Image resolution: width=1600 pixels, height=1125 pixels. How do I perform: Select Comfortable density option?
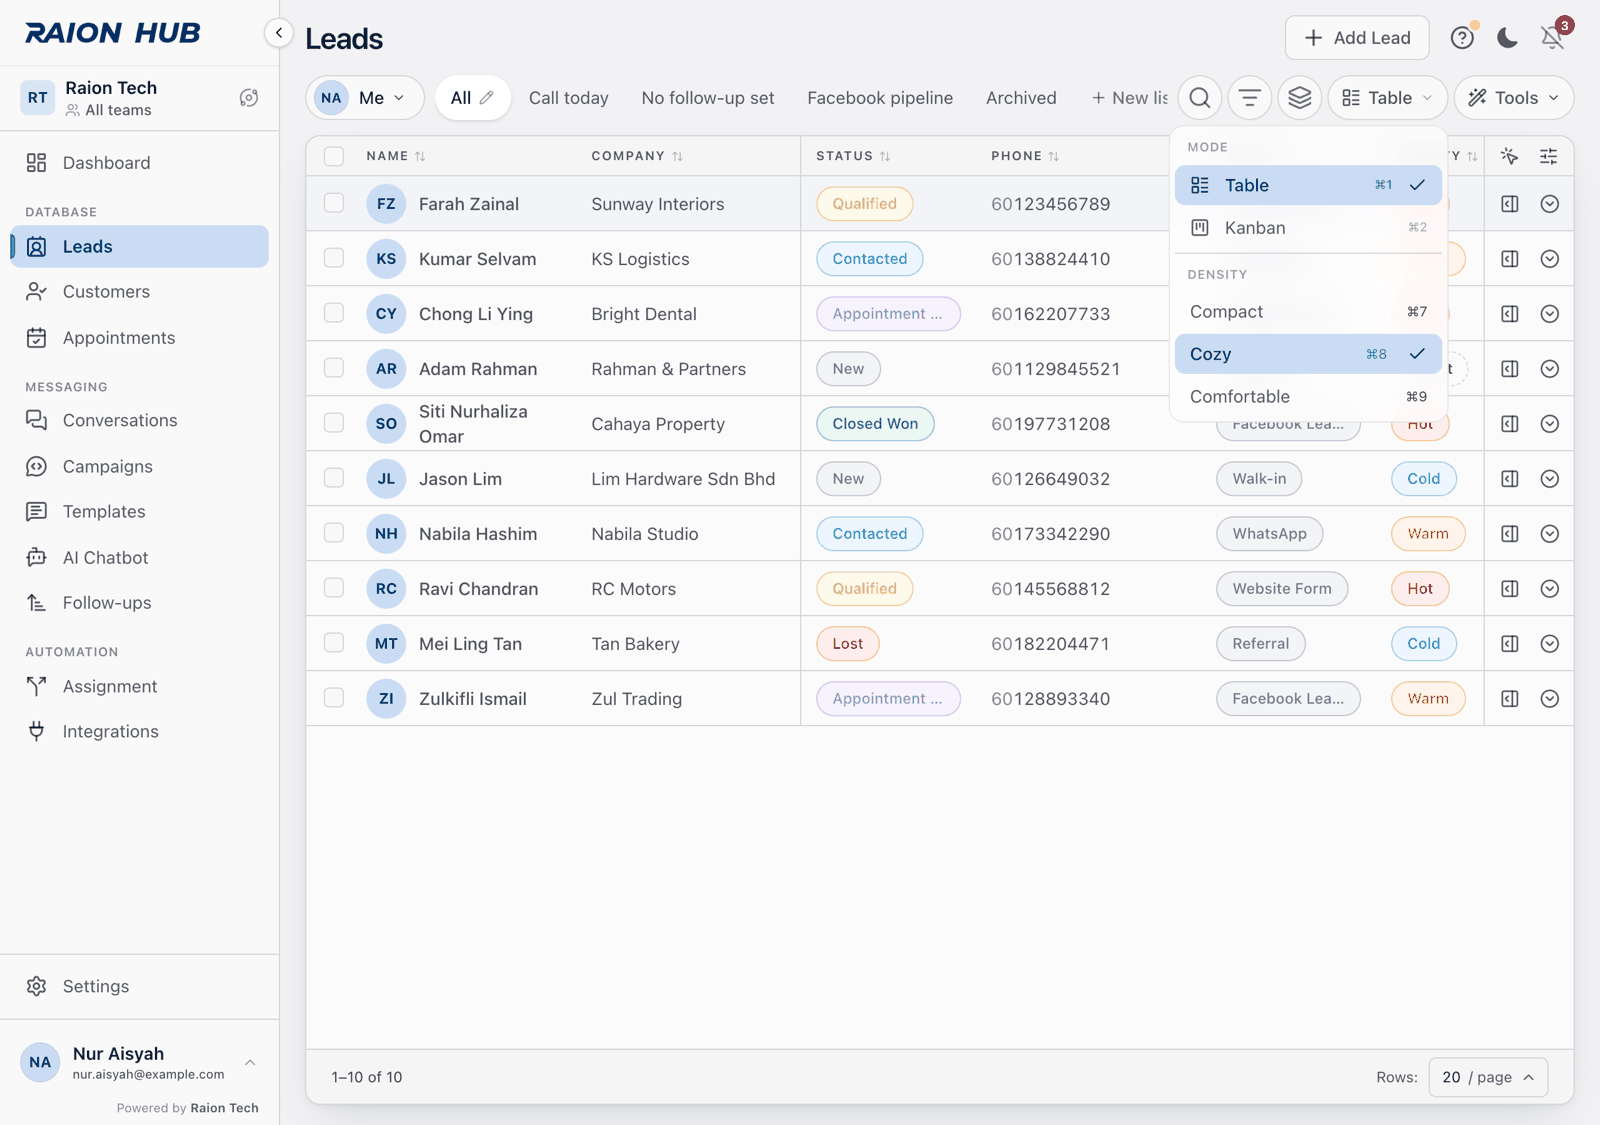pos(1308,397)
